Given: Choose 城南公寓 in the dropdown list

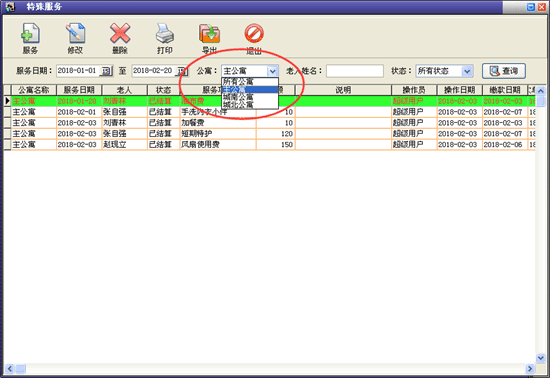Looking at the screenshot, I should [x=250, y=97].
